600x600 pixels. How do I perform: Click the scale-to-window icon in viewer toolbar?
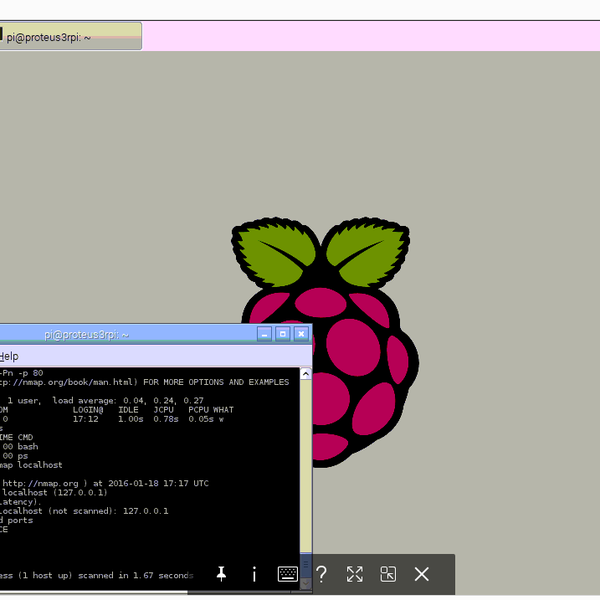coord(388,574)
